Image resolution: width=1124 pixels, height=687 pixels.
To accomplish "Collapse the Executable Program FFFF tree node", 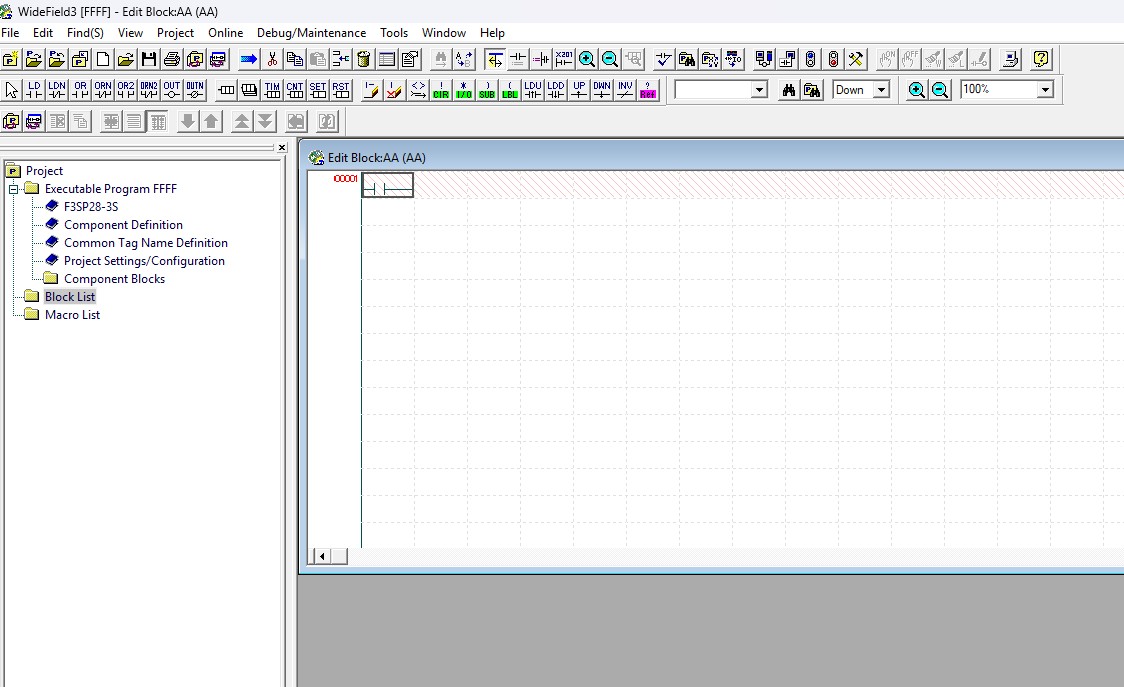I will point(14,189).
